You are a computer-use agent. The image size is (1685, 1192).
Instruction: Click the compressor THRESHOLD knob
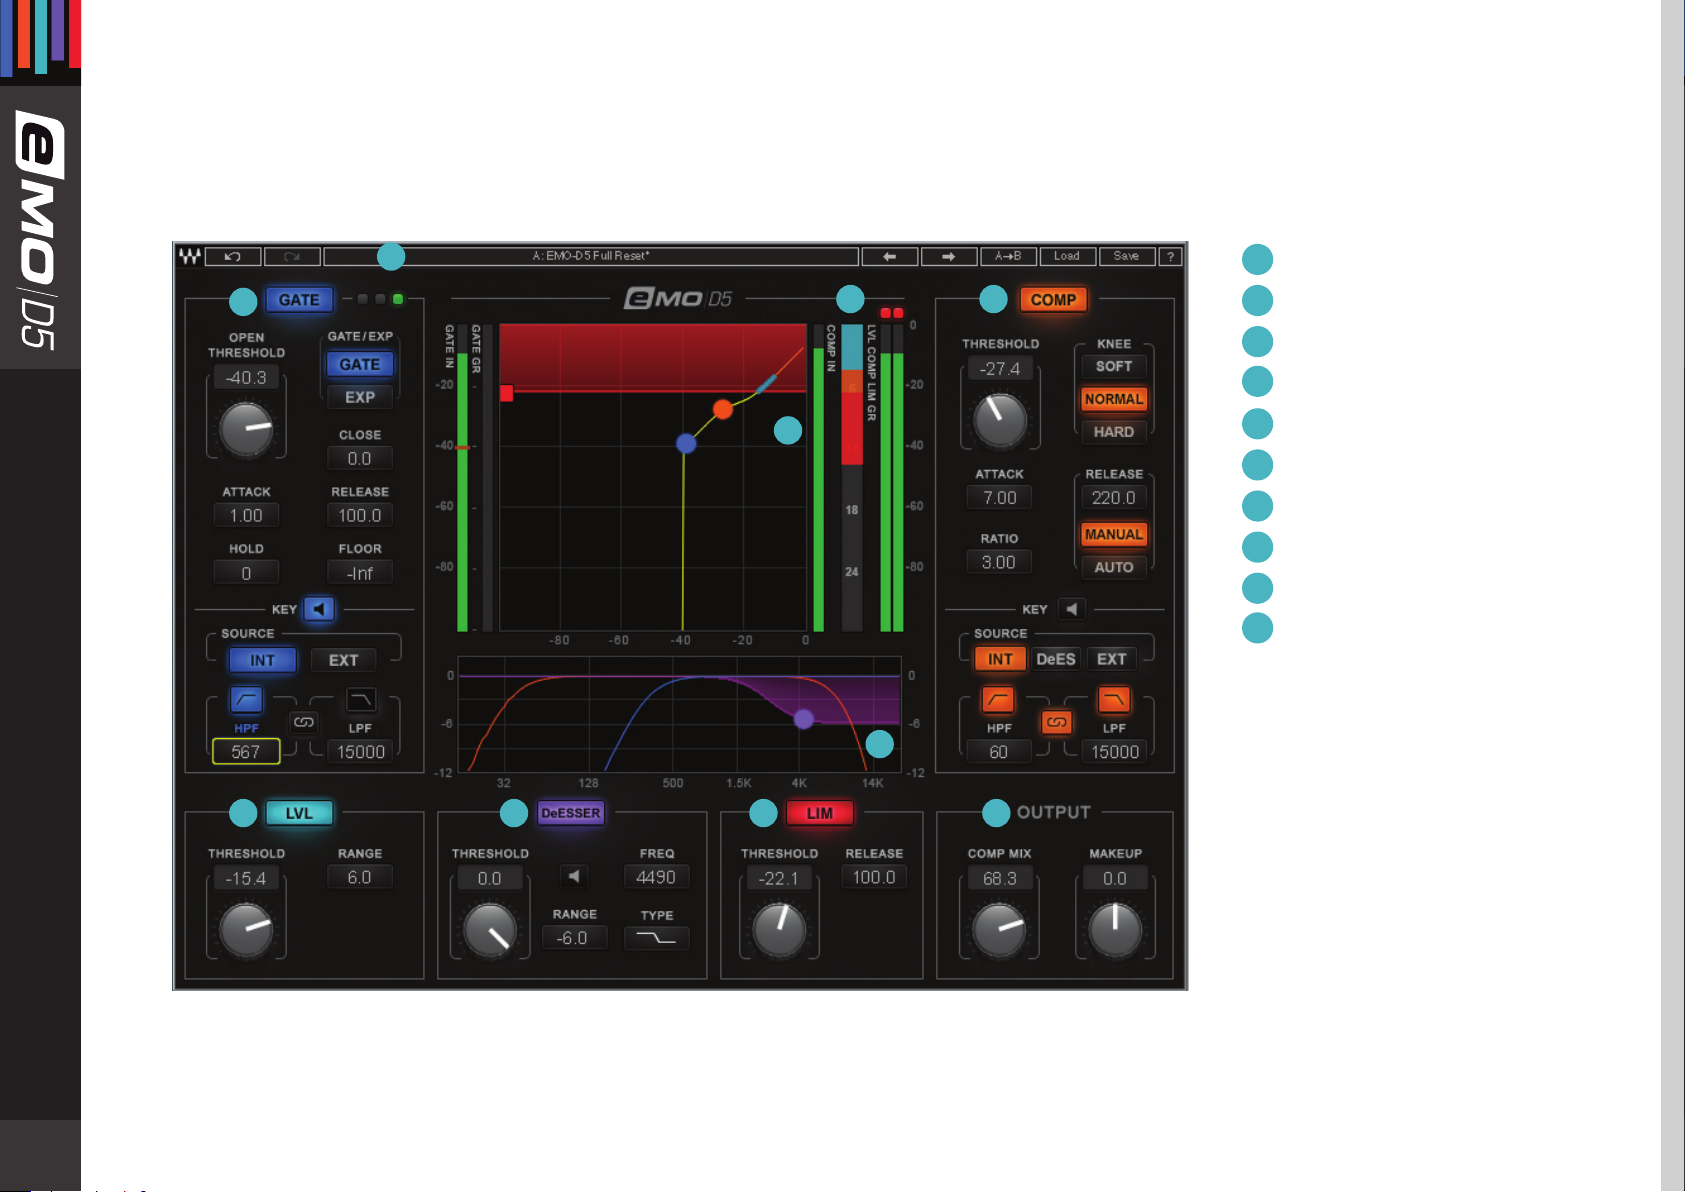pos(1000,420)
